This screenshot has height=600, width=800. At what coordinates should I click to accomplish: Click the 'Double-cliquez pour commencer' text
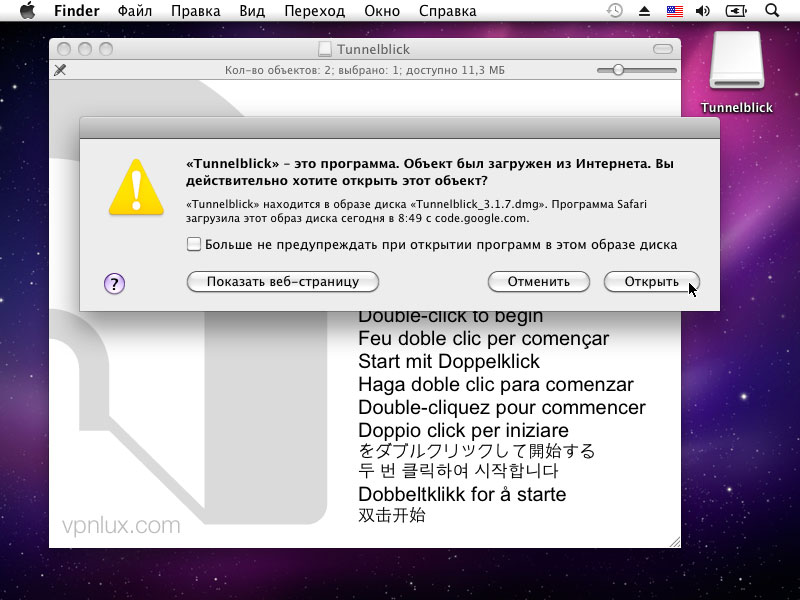point(502,407)
